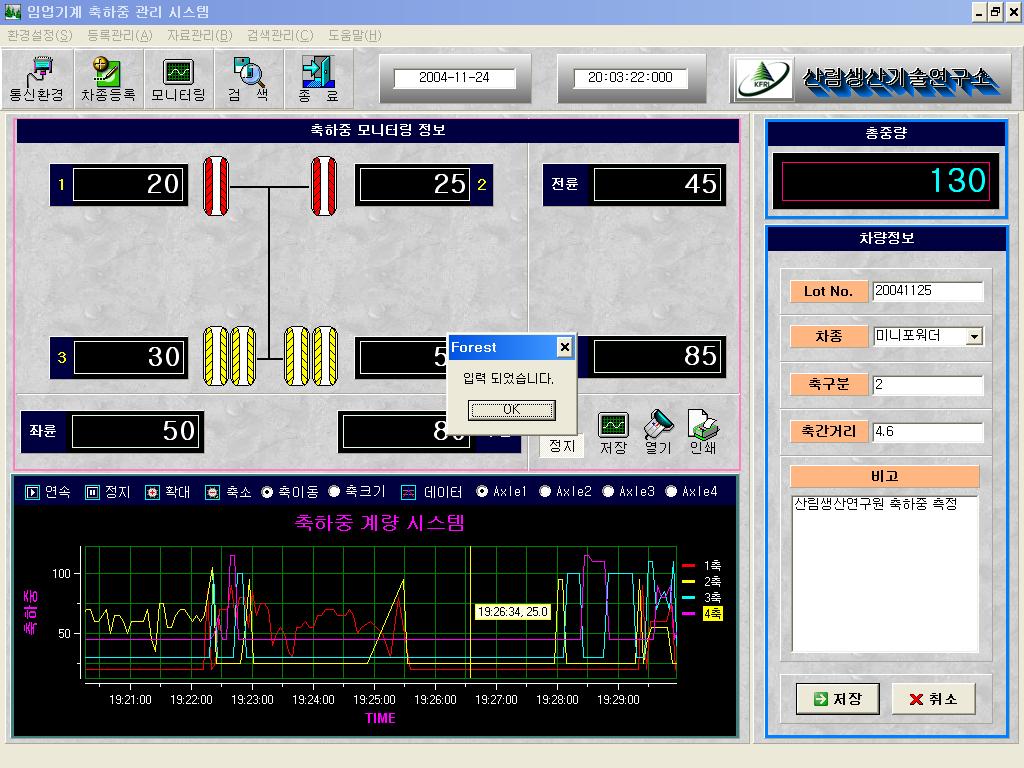Click the chart cursor tooltip 19:26:34, 25.0
The height and width of the screenshot is (768, 1024).
(513, 612)
